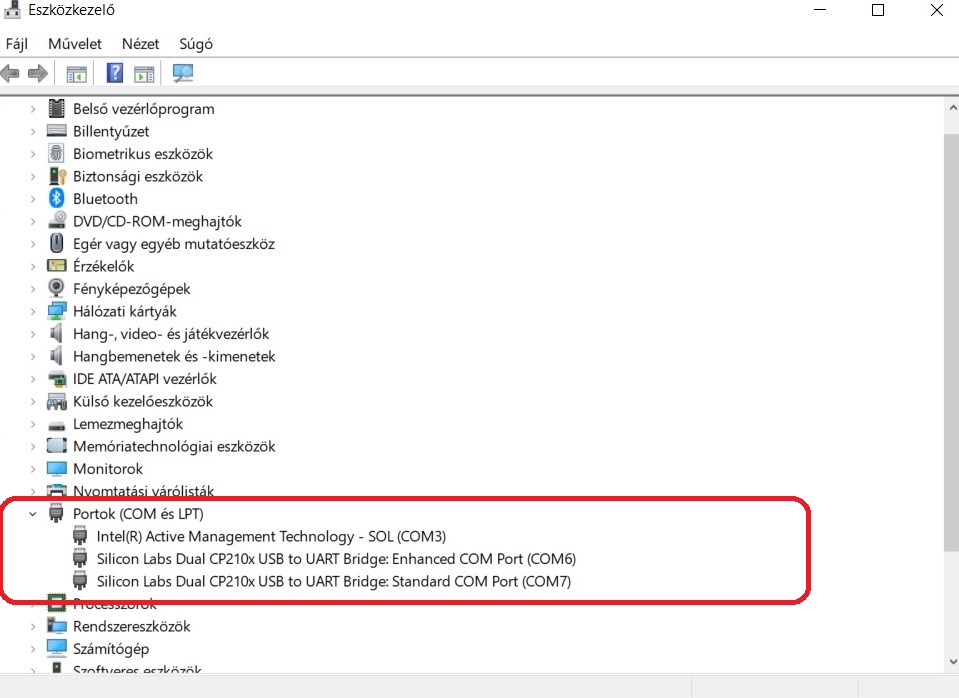Click the vertical scrollbar thumb
The height and width of the screenshot is (698, 959).
(x=952, y=341)
